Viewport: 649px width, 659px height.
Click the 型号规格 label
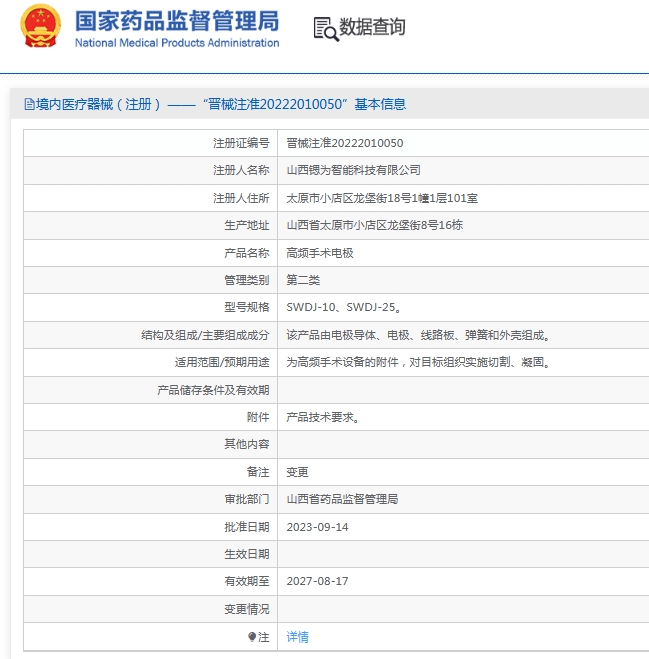pos(247,307)
